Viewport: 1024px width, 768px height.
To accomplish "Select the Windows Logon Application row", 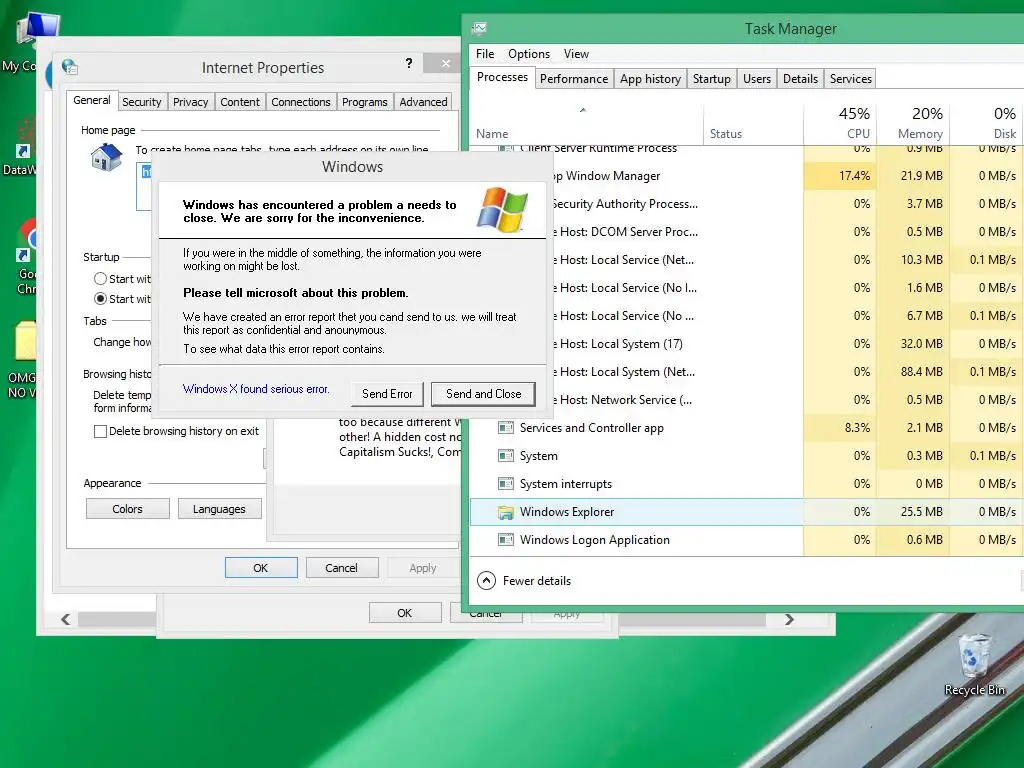I will coord(746,540).
